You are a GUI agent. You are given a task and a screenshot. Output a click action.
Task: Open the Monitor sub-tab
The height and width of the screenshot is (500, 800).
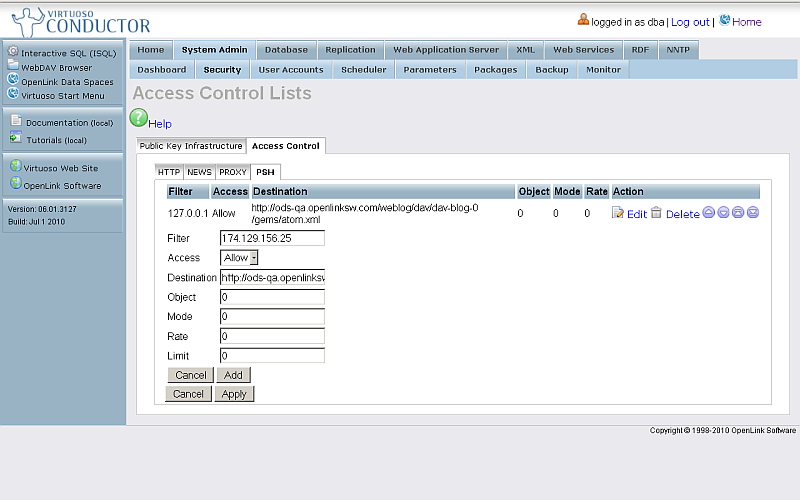click(x=604, y=70)
